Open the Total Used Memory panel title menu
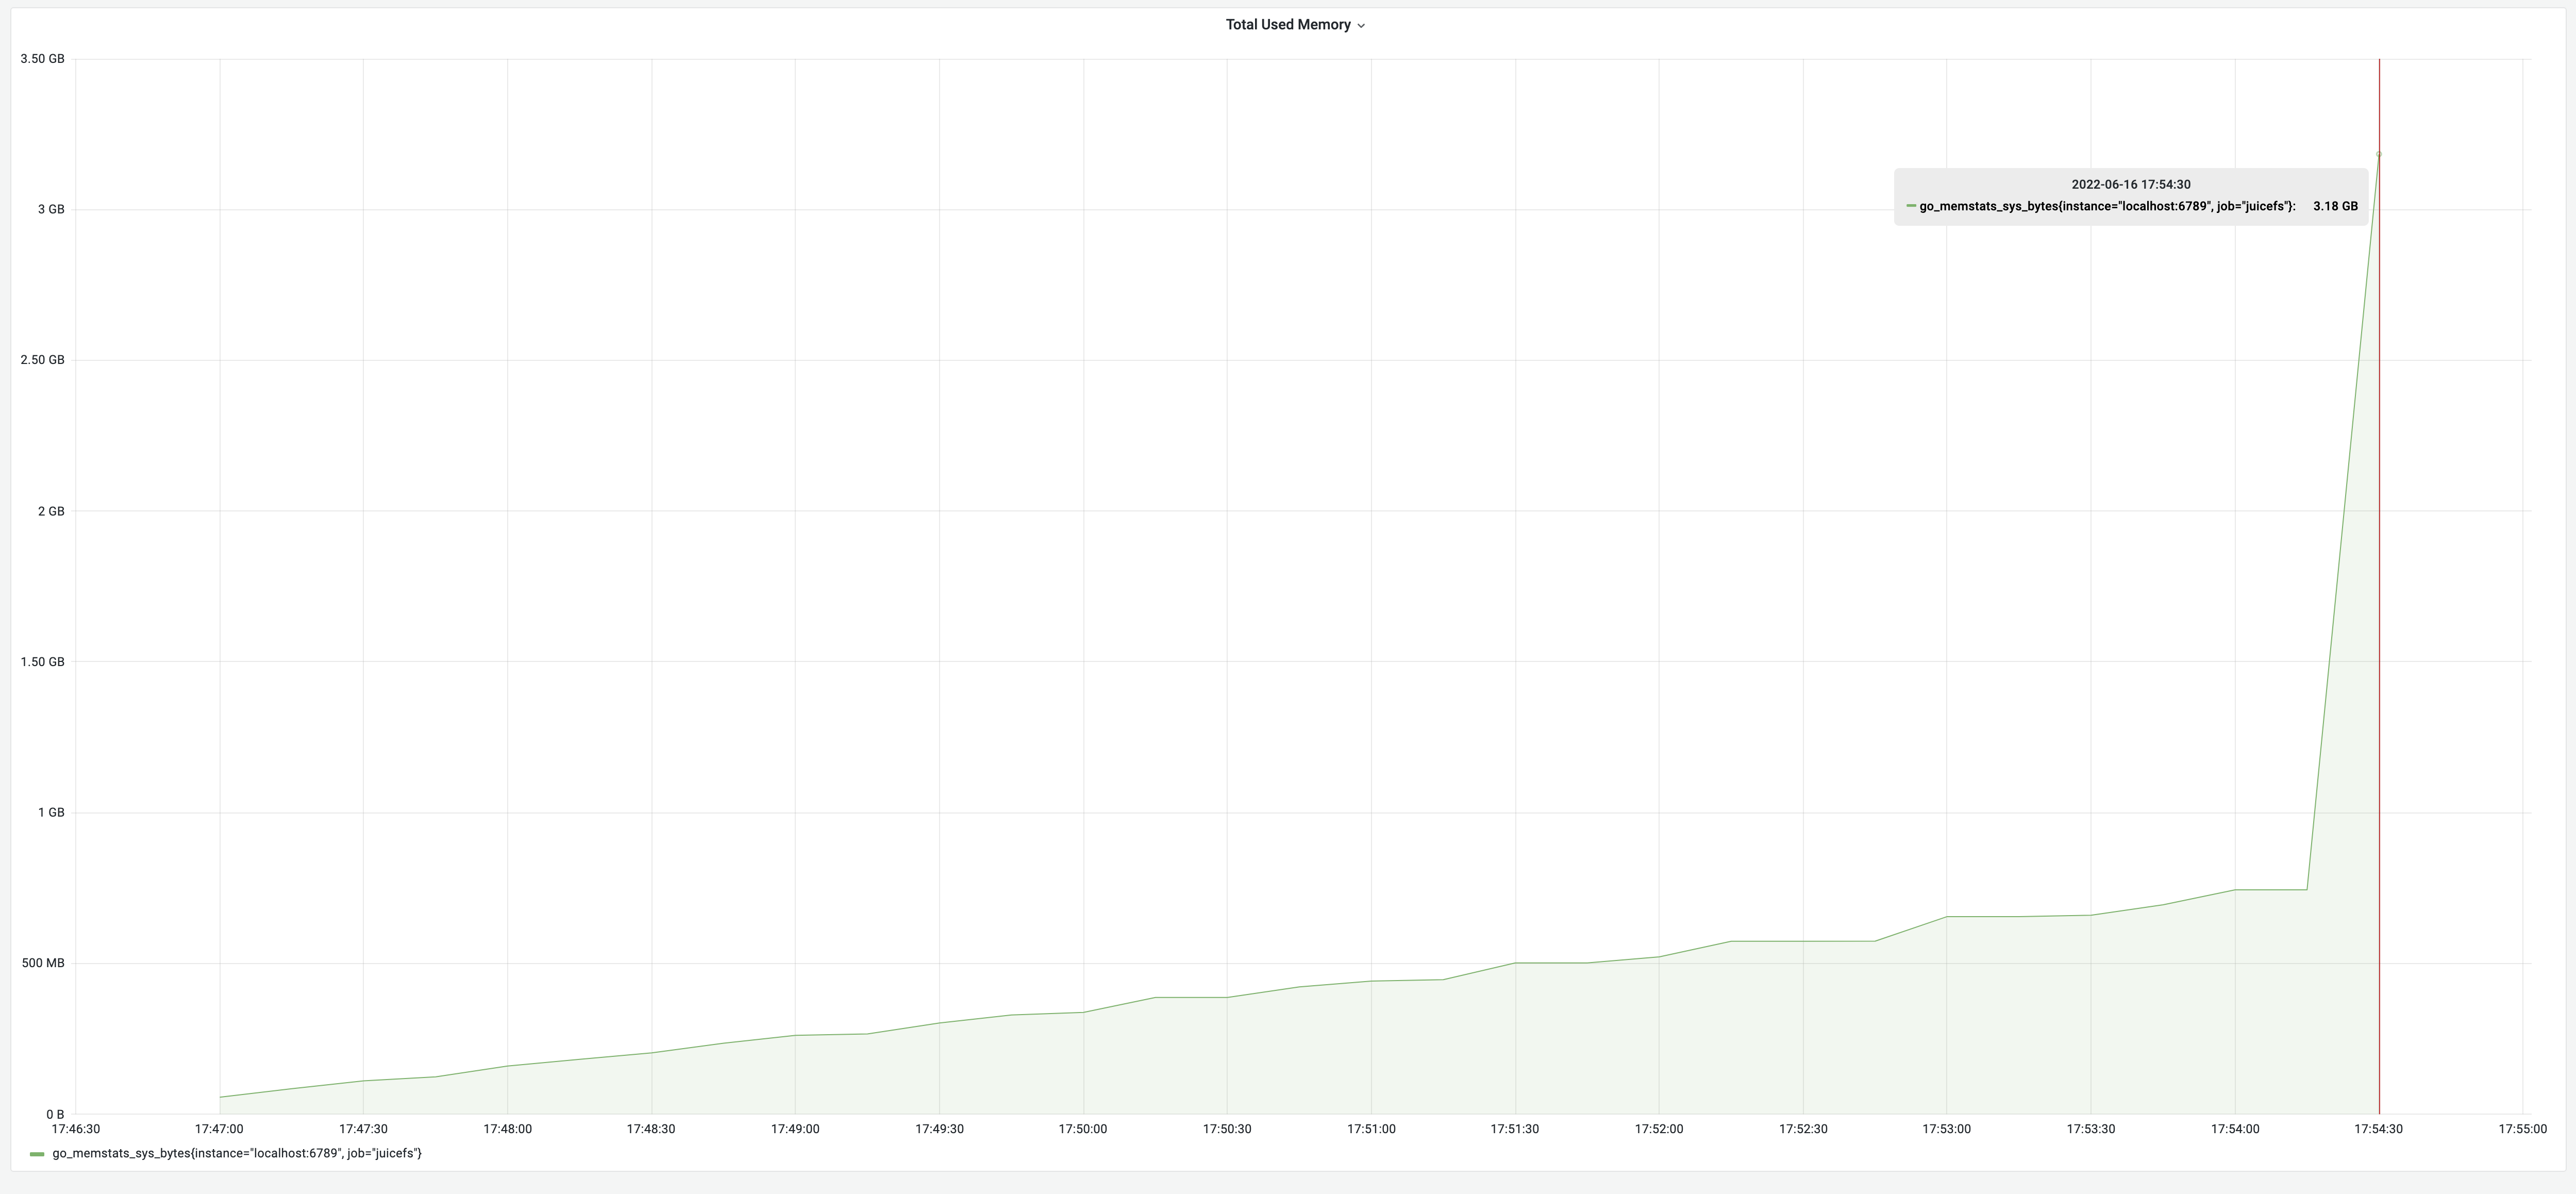Viewport: 2576px width, 1194px height. [1287, 25]
